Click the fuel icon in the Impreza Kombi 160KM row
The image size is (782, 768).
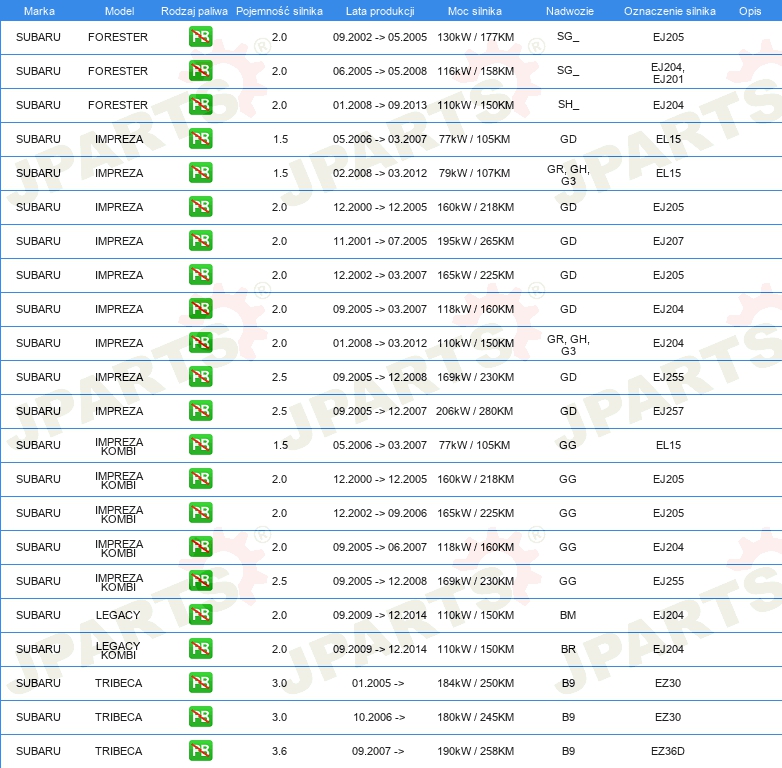[x=200, y=547]
